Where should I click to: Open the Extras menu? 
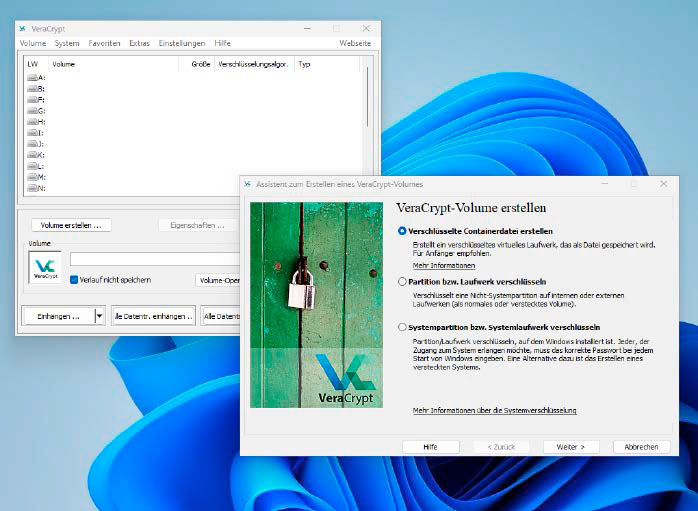[139, 43]
